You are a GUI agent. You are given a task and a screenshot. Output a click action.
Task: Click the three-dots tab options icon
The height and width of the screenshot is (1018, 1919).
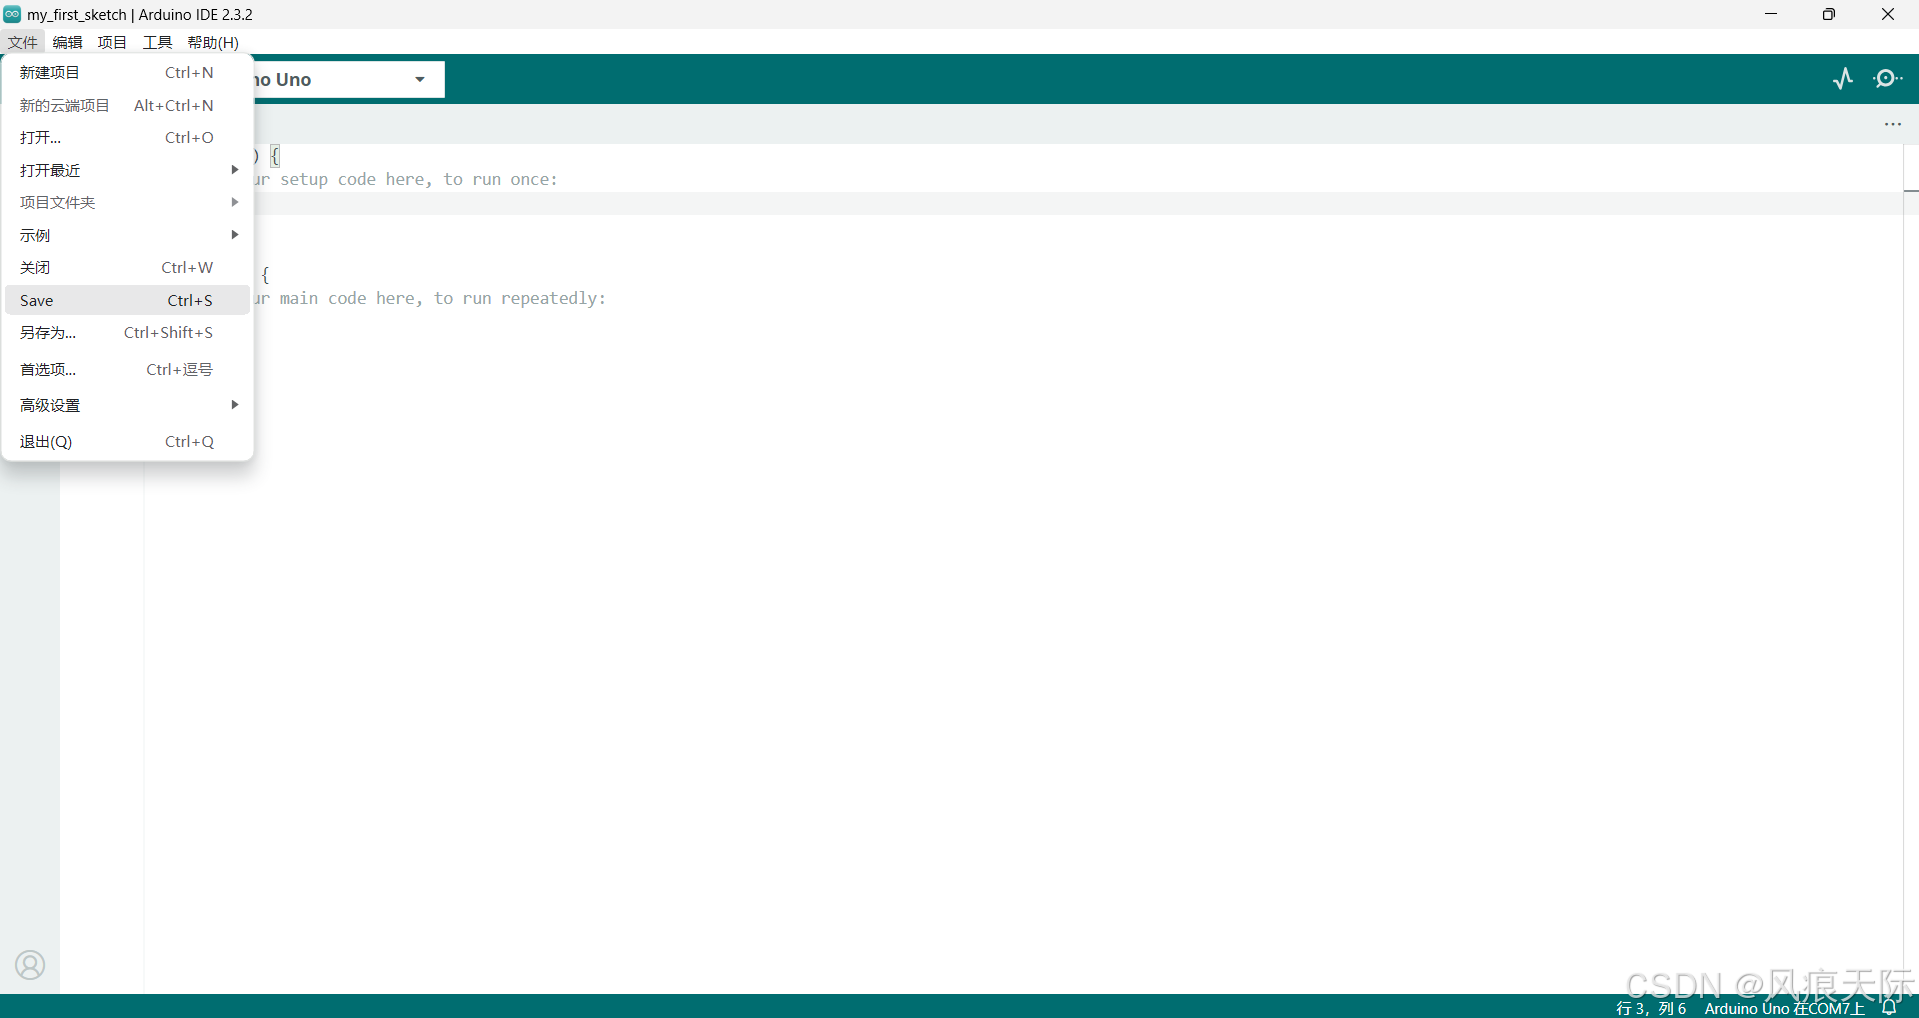pyautogui.click(x=1893, y=124)
